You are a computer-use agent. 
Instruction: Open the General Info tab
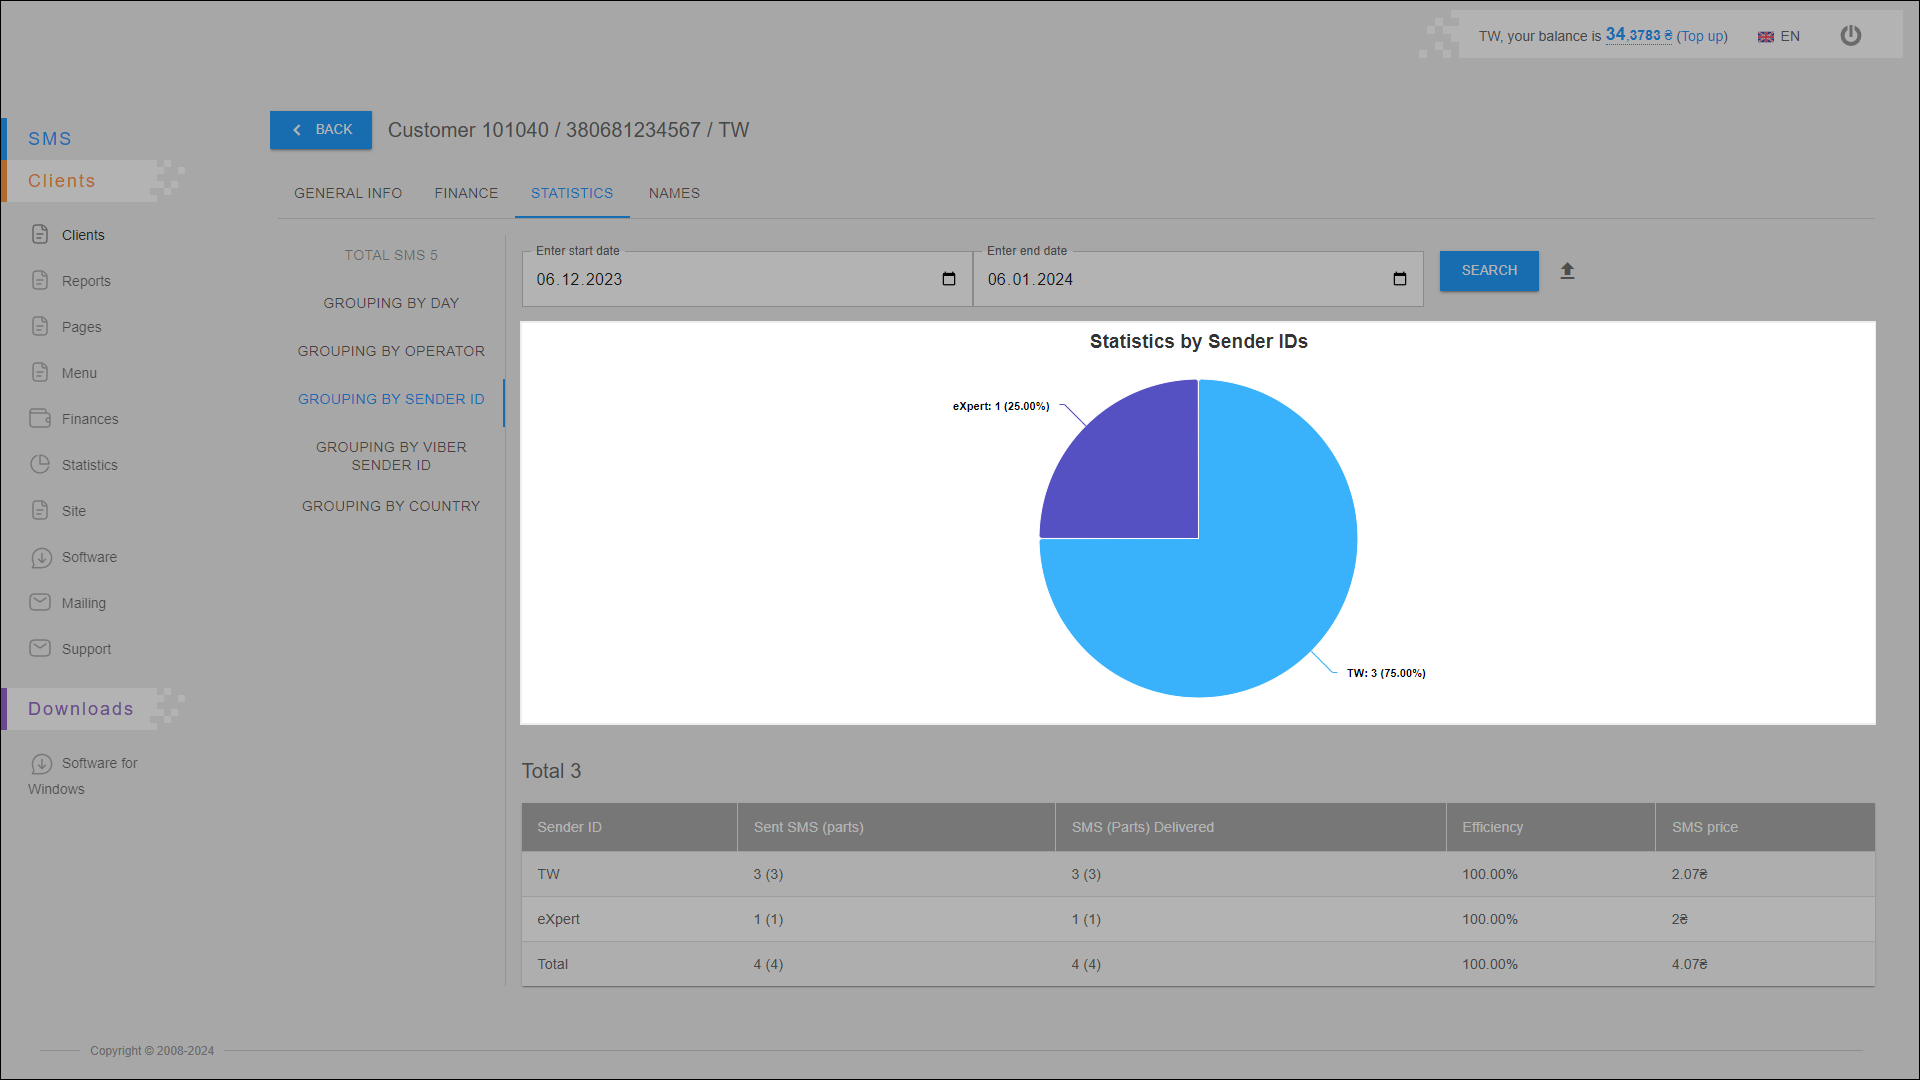348,193
